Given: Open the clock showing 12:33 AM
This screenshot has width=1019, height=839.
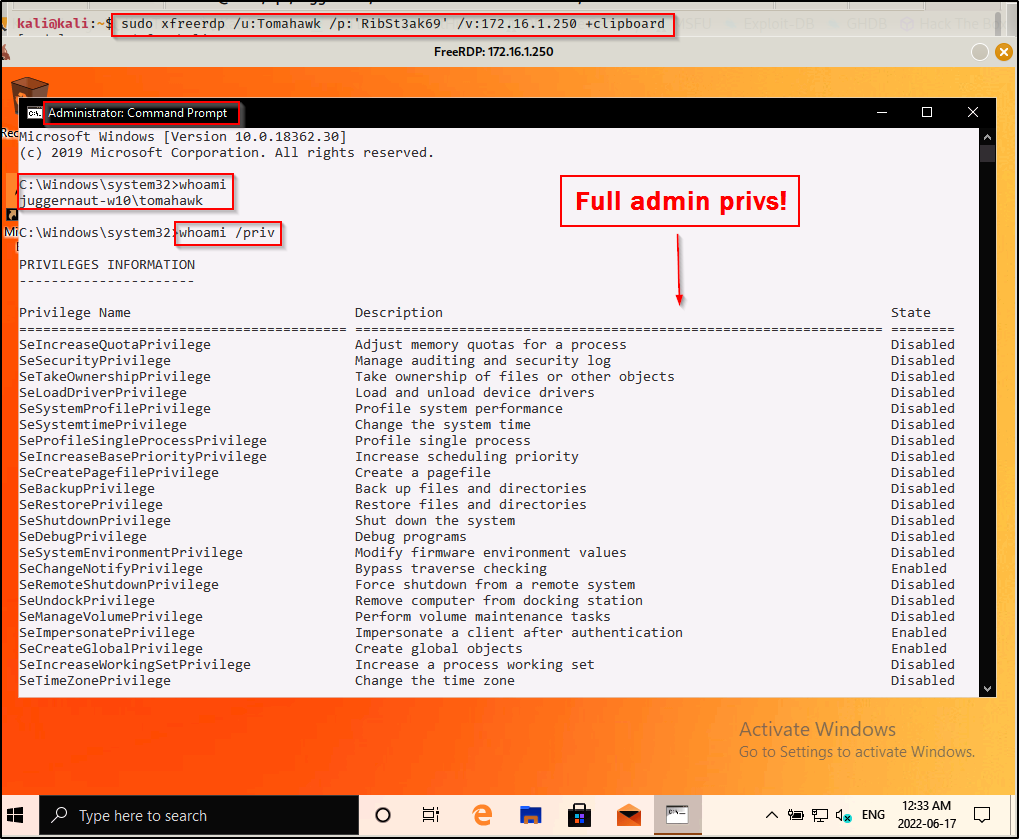Looking at the screenshot, I should coord(927,814).
